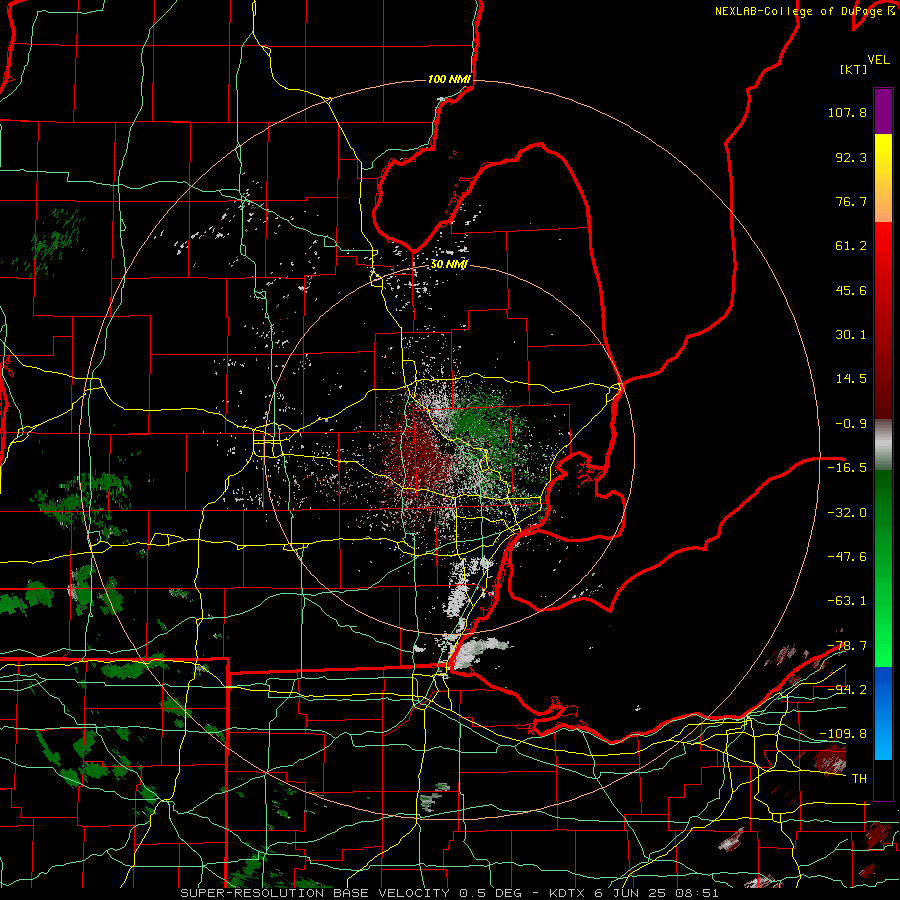Click the VEL legend heading
Screen dimensions: 900x900
coord(878,60)
